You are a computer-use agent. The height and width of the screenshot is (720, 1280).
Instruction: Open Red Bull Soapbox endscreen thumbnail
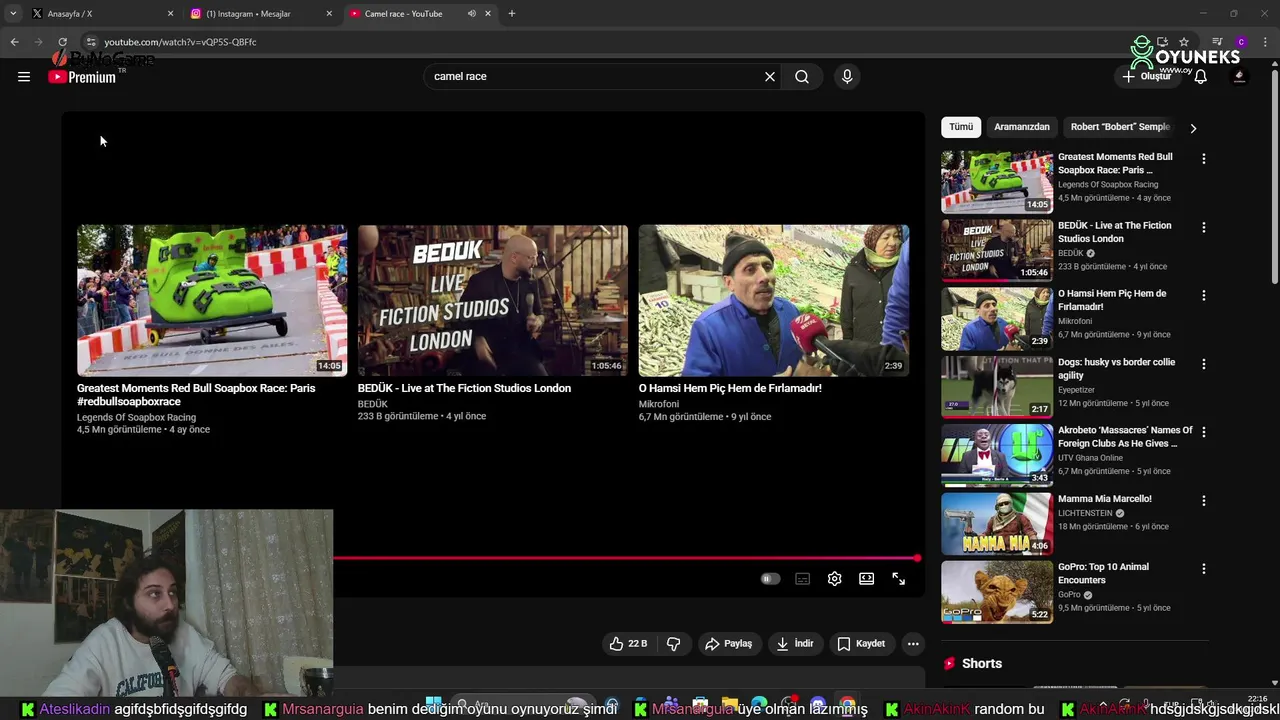tap(212, 300)
